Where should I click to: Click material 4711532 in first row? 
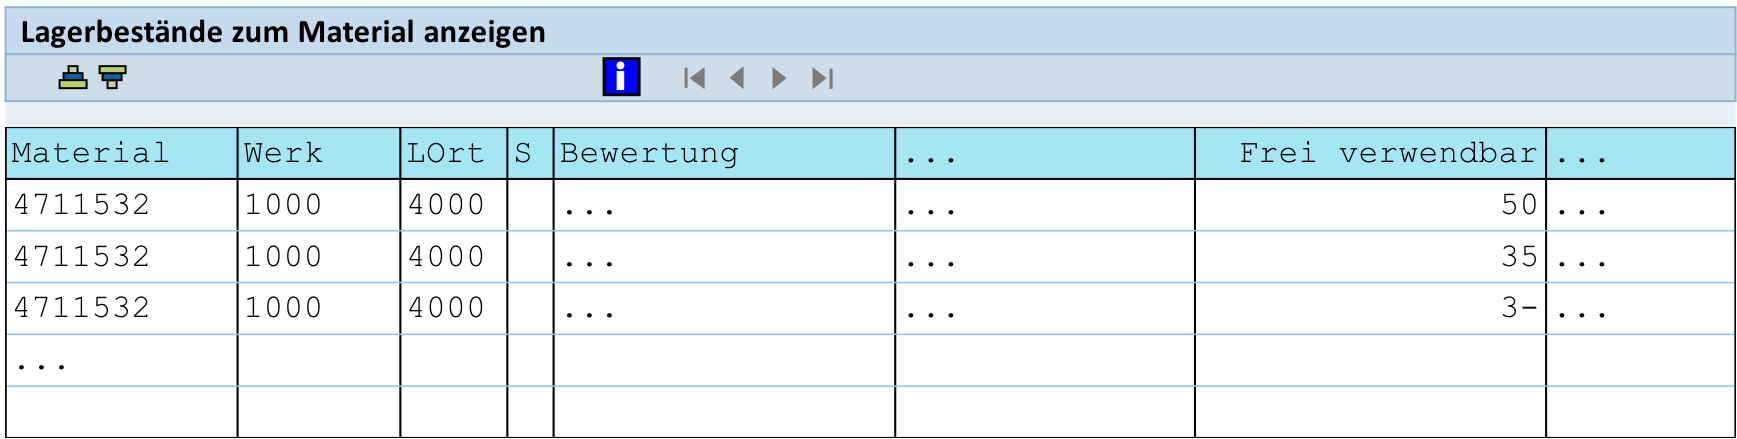[x=82, y=205]
